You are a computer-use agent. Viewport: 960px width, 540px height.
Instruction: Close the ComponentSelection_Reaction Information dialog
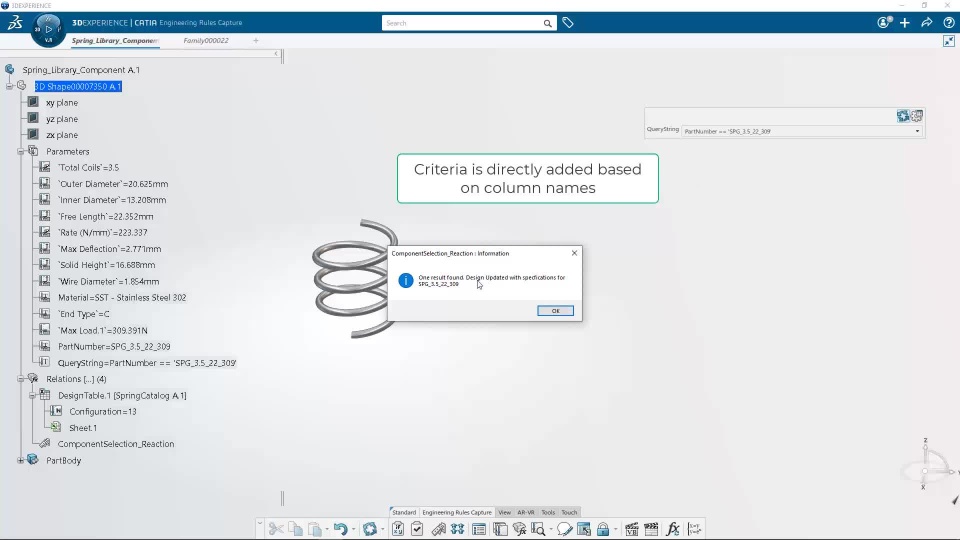point(574,253)
